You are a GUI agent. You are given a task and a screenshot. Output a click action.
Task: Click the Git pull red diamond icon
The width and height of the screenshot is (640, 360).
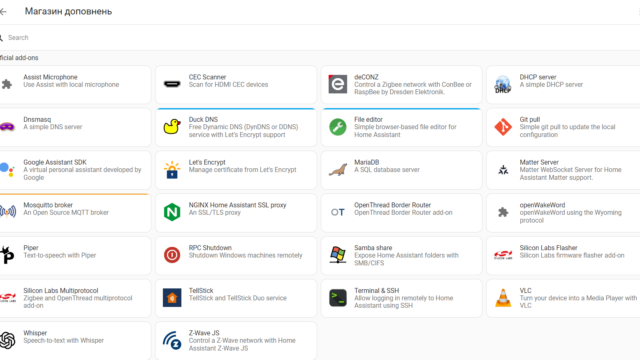coord(503,127)
